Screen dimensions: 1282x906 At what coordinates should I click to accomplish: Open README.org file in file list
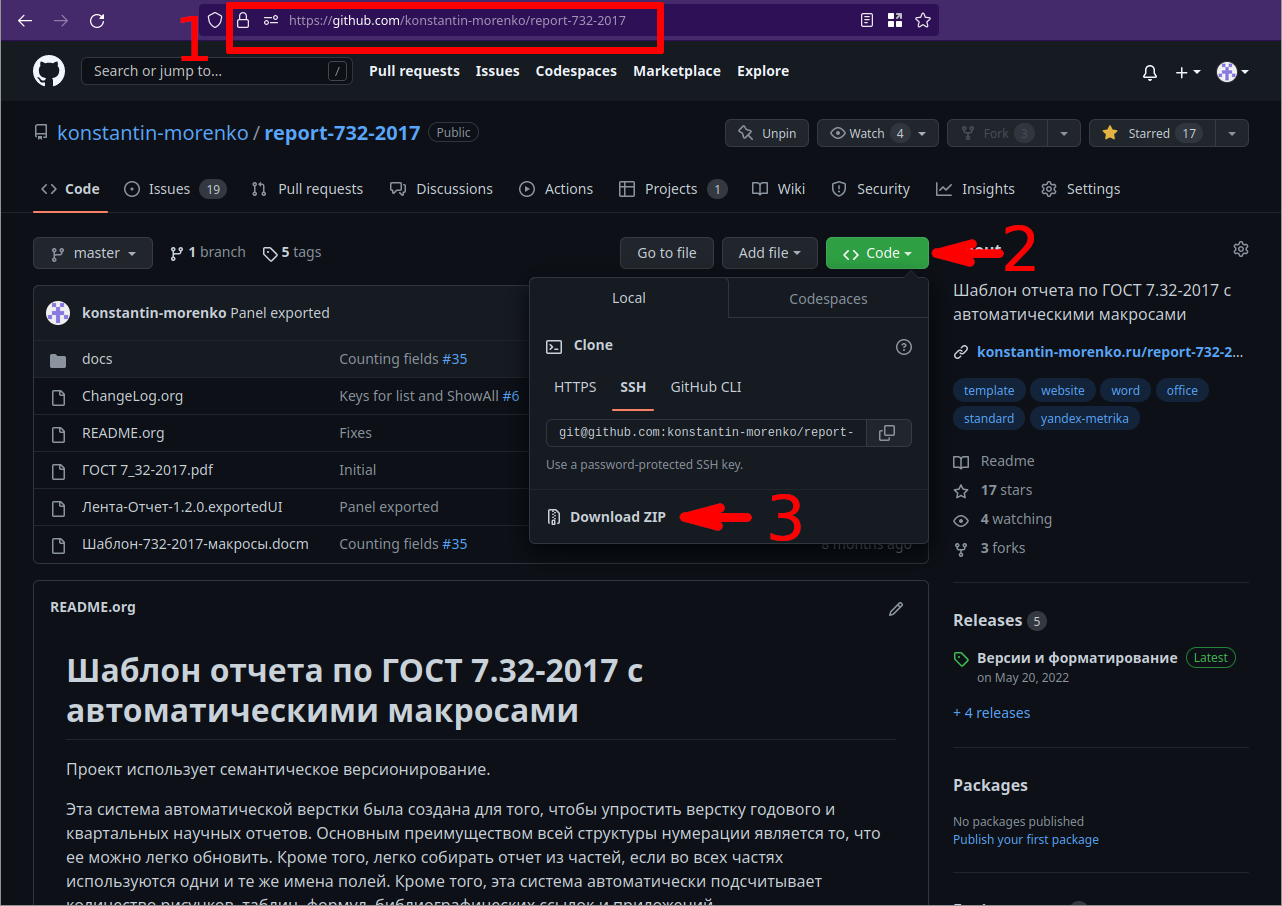point(123,433)
